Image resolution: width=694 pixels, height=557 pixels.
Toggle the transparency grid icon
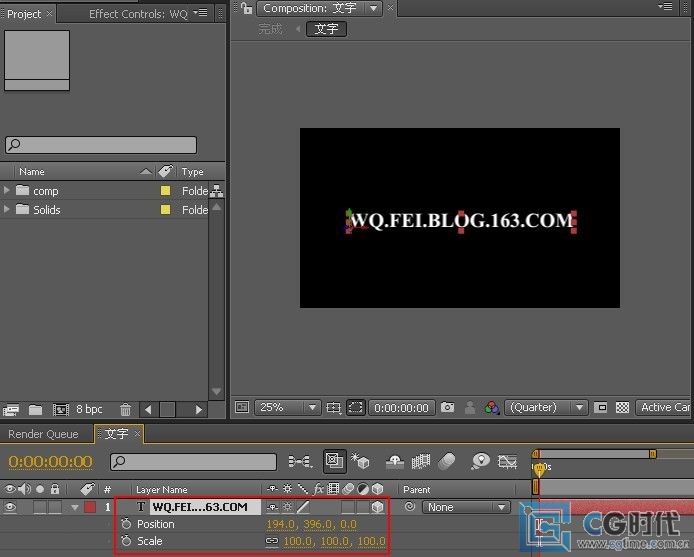click(622, 407)
